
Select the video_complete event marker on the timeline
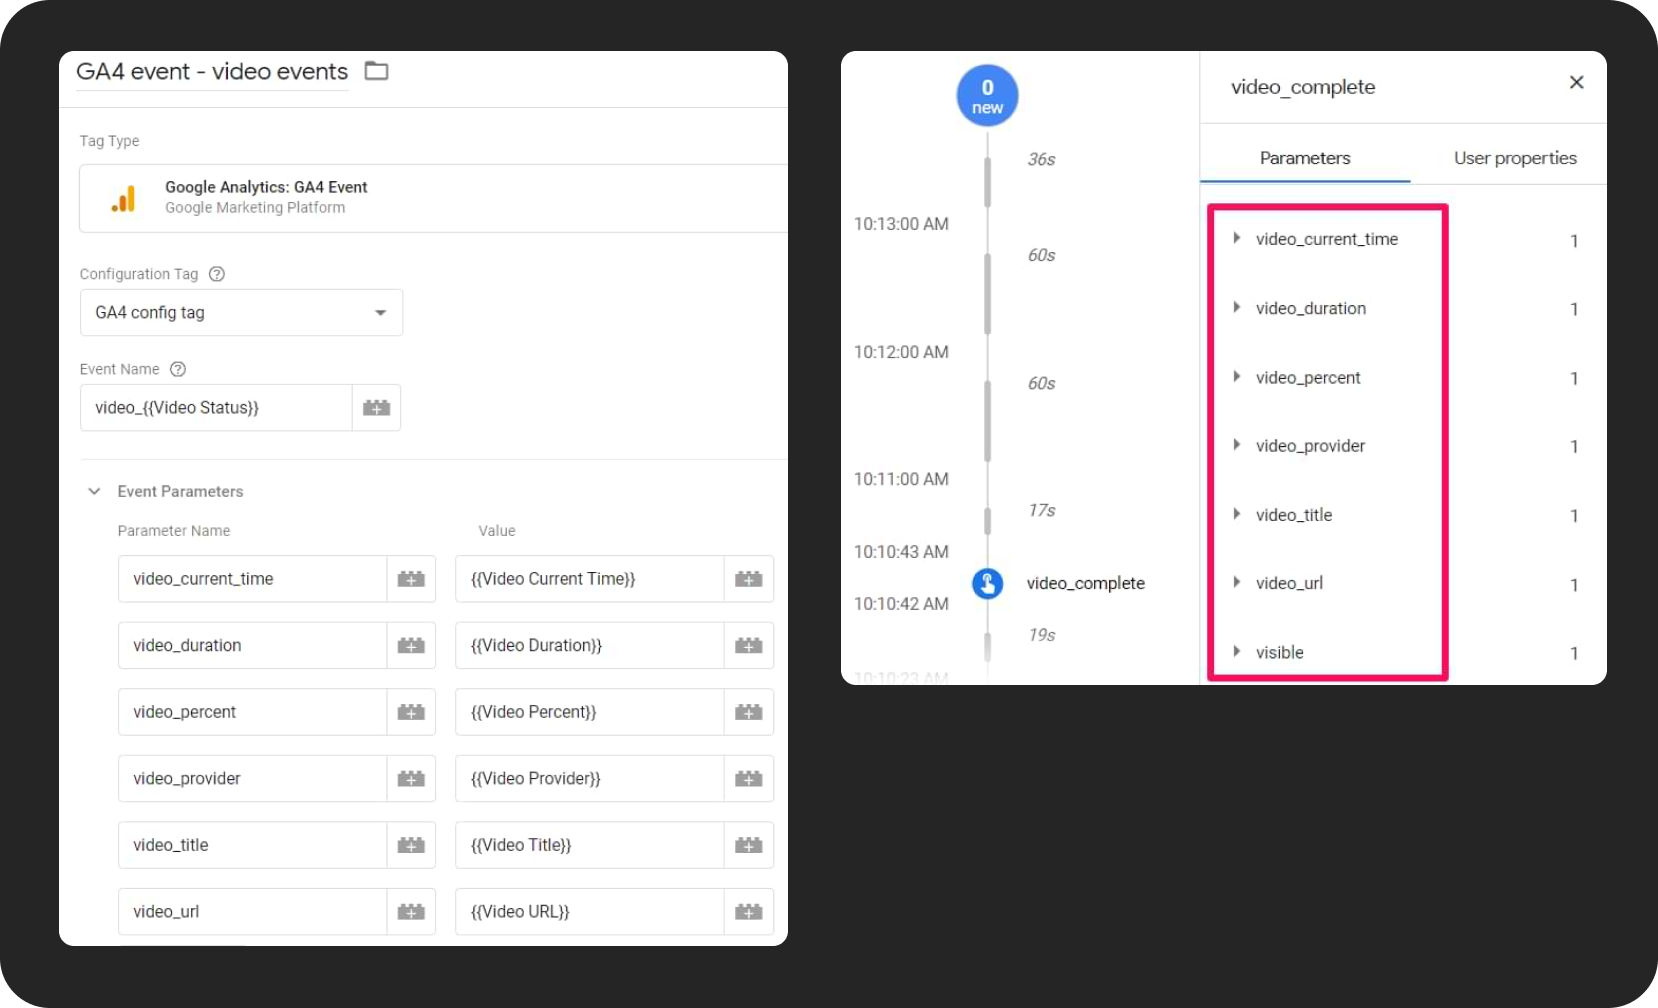click(1085, 583)
